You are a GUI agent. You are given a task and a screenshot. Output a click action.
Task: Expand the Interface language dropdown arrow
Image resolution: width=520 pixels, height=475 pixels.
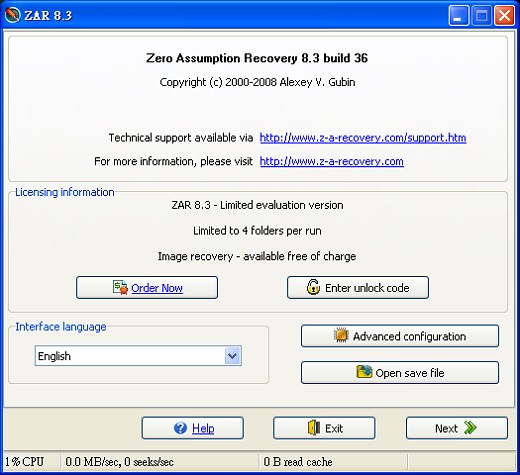[x=233, y=356]
